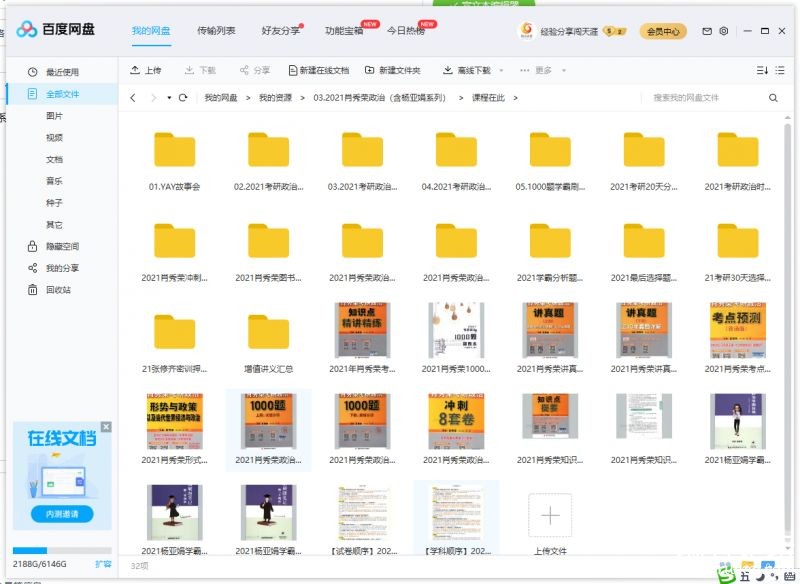
Task: Click the 我的资源 breadcrumb link
Action: pos(276,97)
